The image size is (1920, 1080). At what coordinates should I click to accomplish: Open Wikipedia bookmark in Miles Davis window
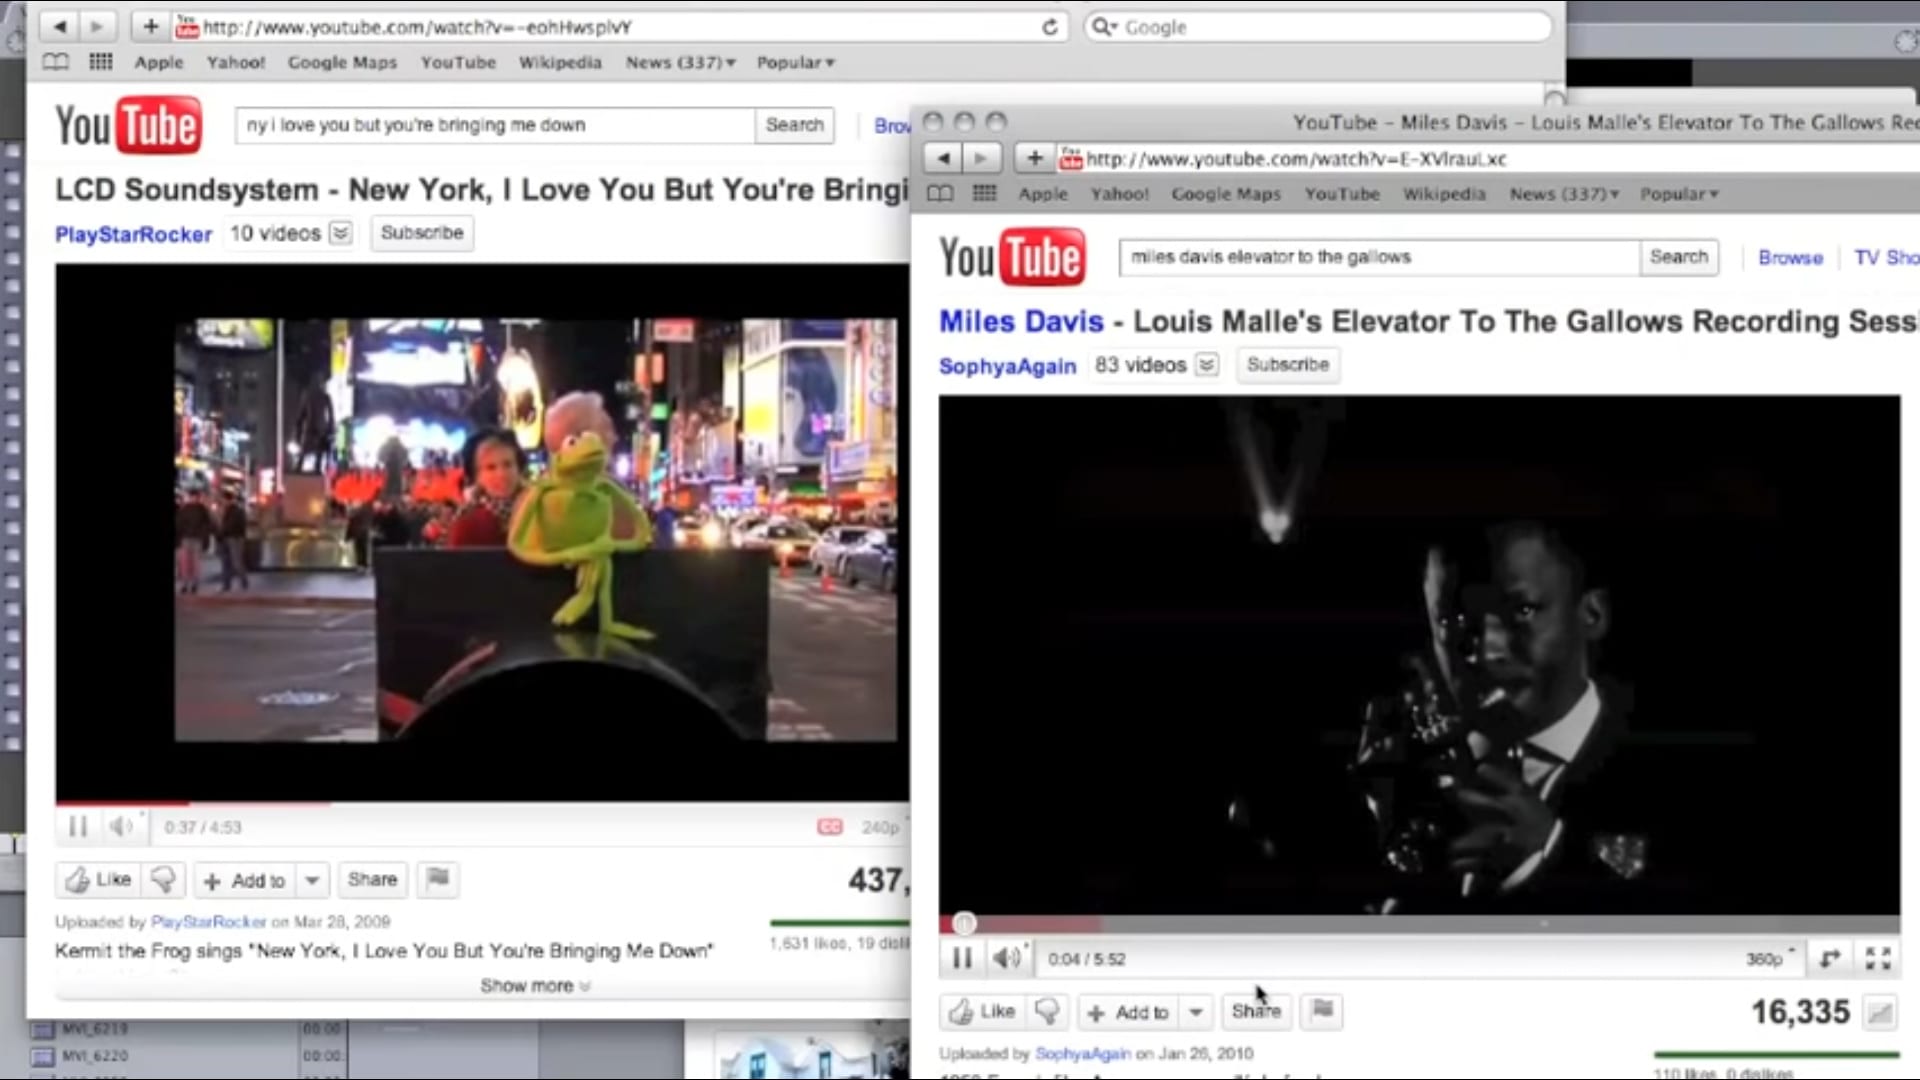pyautogui.click(x=1444, y=194)
